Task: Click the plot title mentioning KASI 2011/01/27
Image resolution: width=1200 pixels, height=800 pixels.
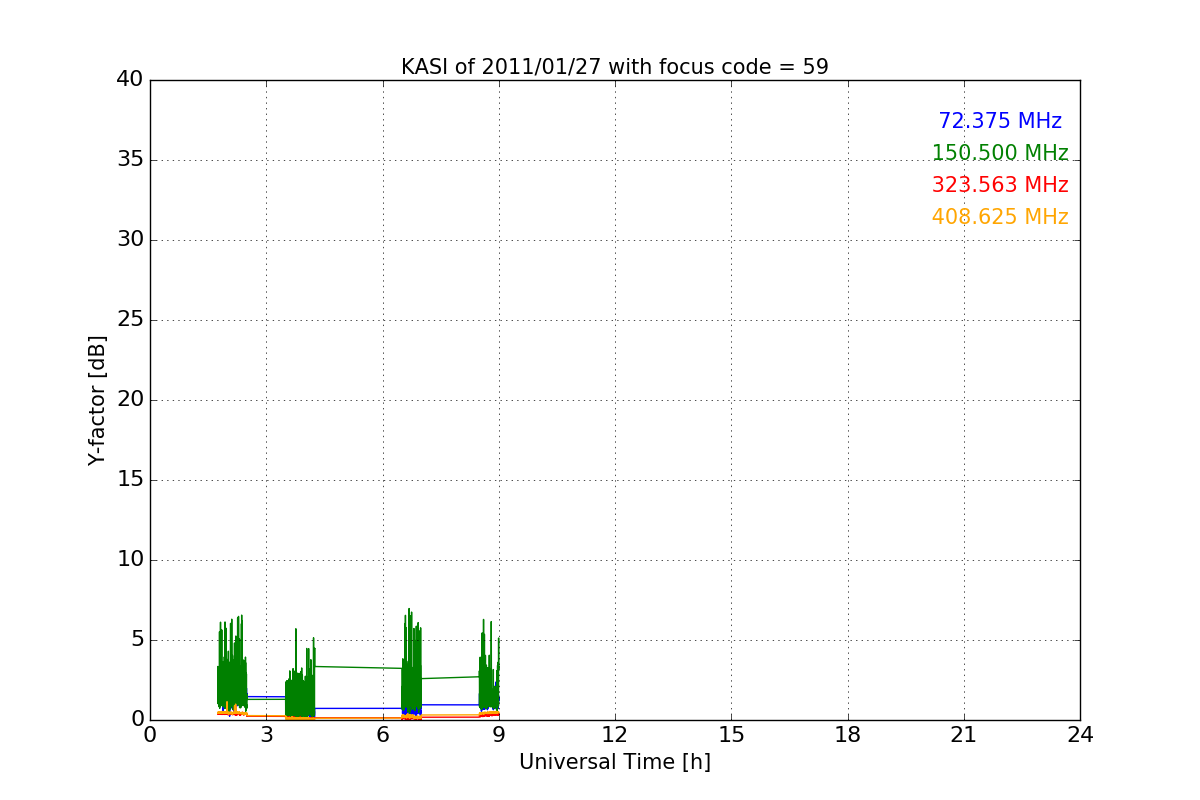Action: tap(614, 67)
